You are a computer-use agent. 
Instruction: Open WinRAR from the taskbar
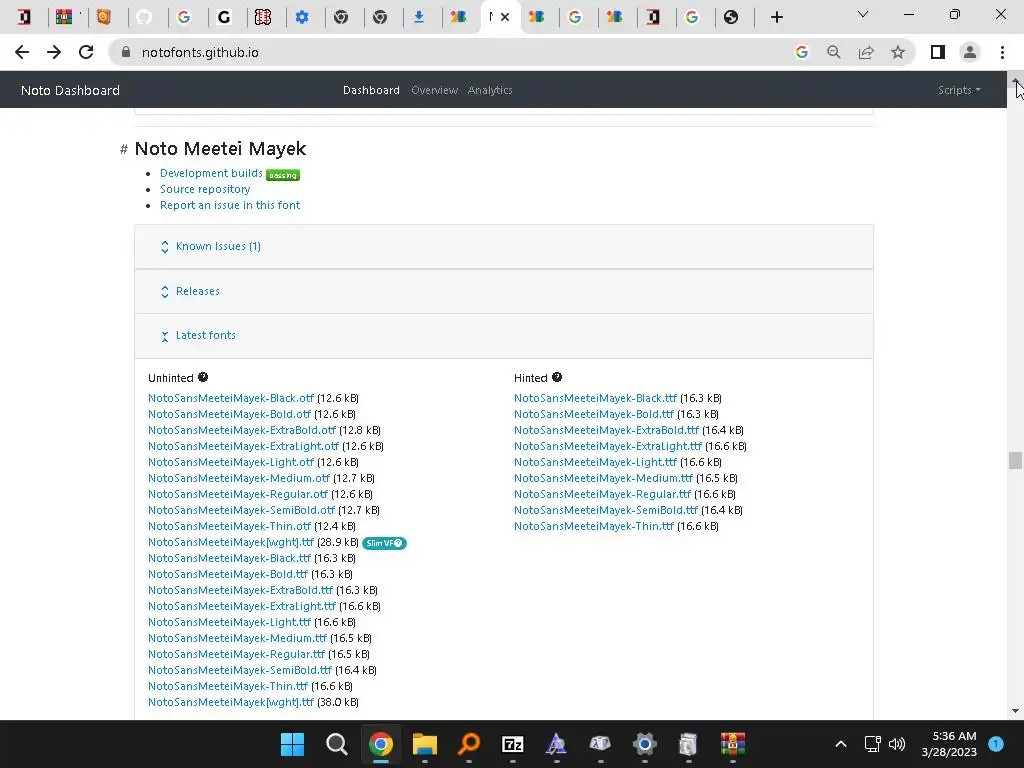733,744
